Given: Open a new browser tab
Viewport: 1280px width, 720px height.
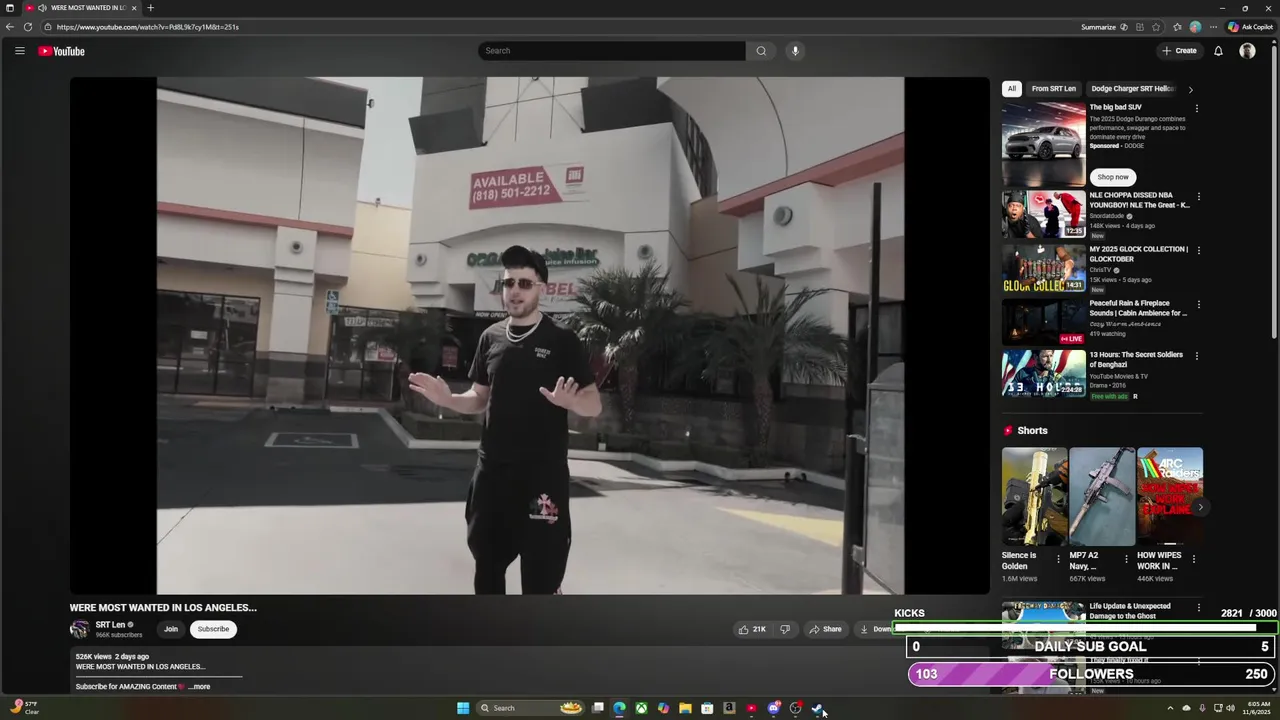Looking at the screenshot, I should (x=151, y=8).
